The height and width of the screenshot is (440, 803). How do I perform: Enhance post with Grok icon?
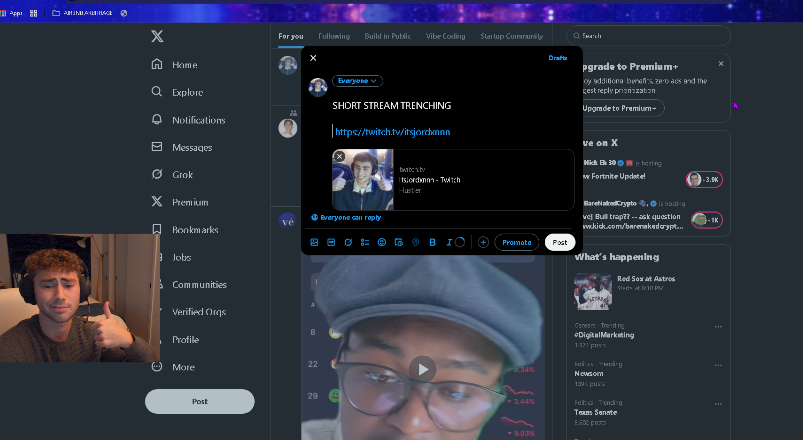point(348,242)
